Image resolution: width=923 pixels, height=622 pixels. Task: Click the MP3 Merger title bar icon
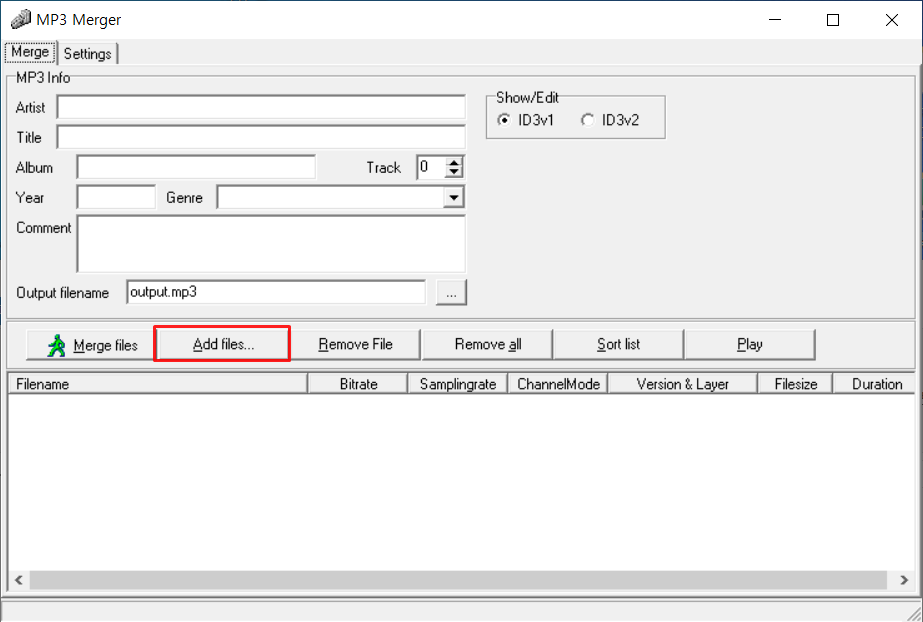pyautogui.click(x=21, y=19)
